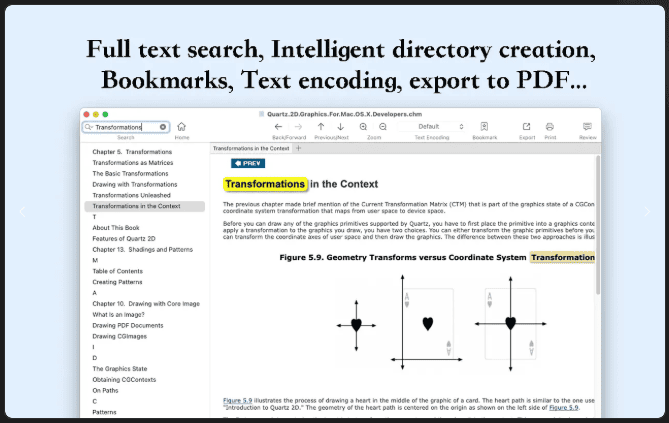Zoom in with the plus magnifier

pos(363,127)
